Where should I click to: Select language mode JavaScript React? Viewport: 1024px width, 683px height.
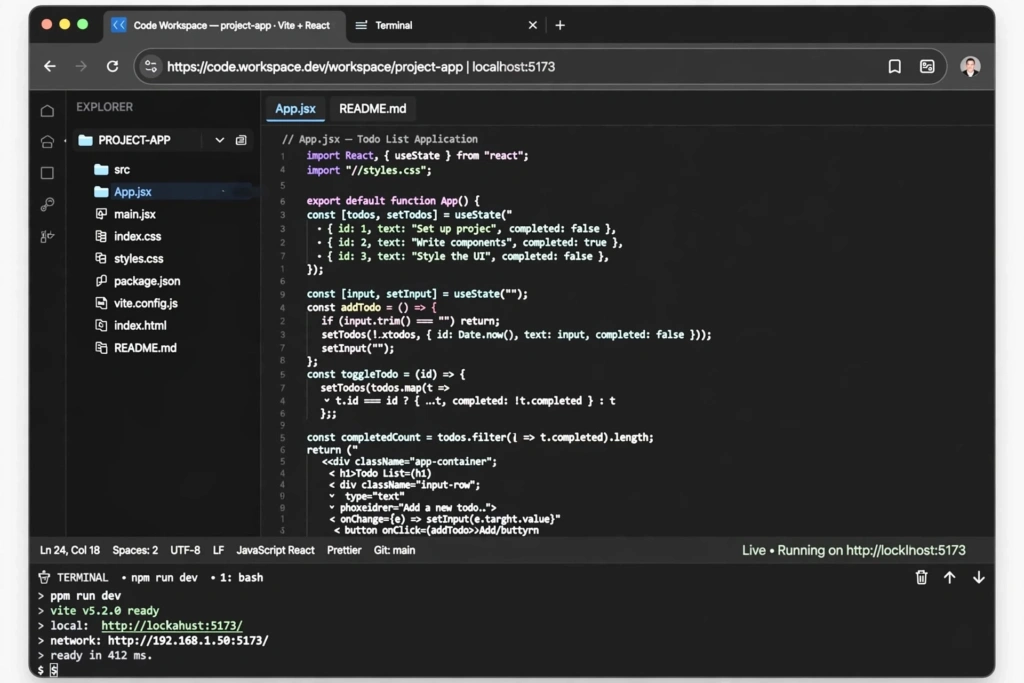tap(275, 550)
